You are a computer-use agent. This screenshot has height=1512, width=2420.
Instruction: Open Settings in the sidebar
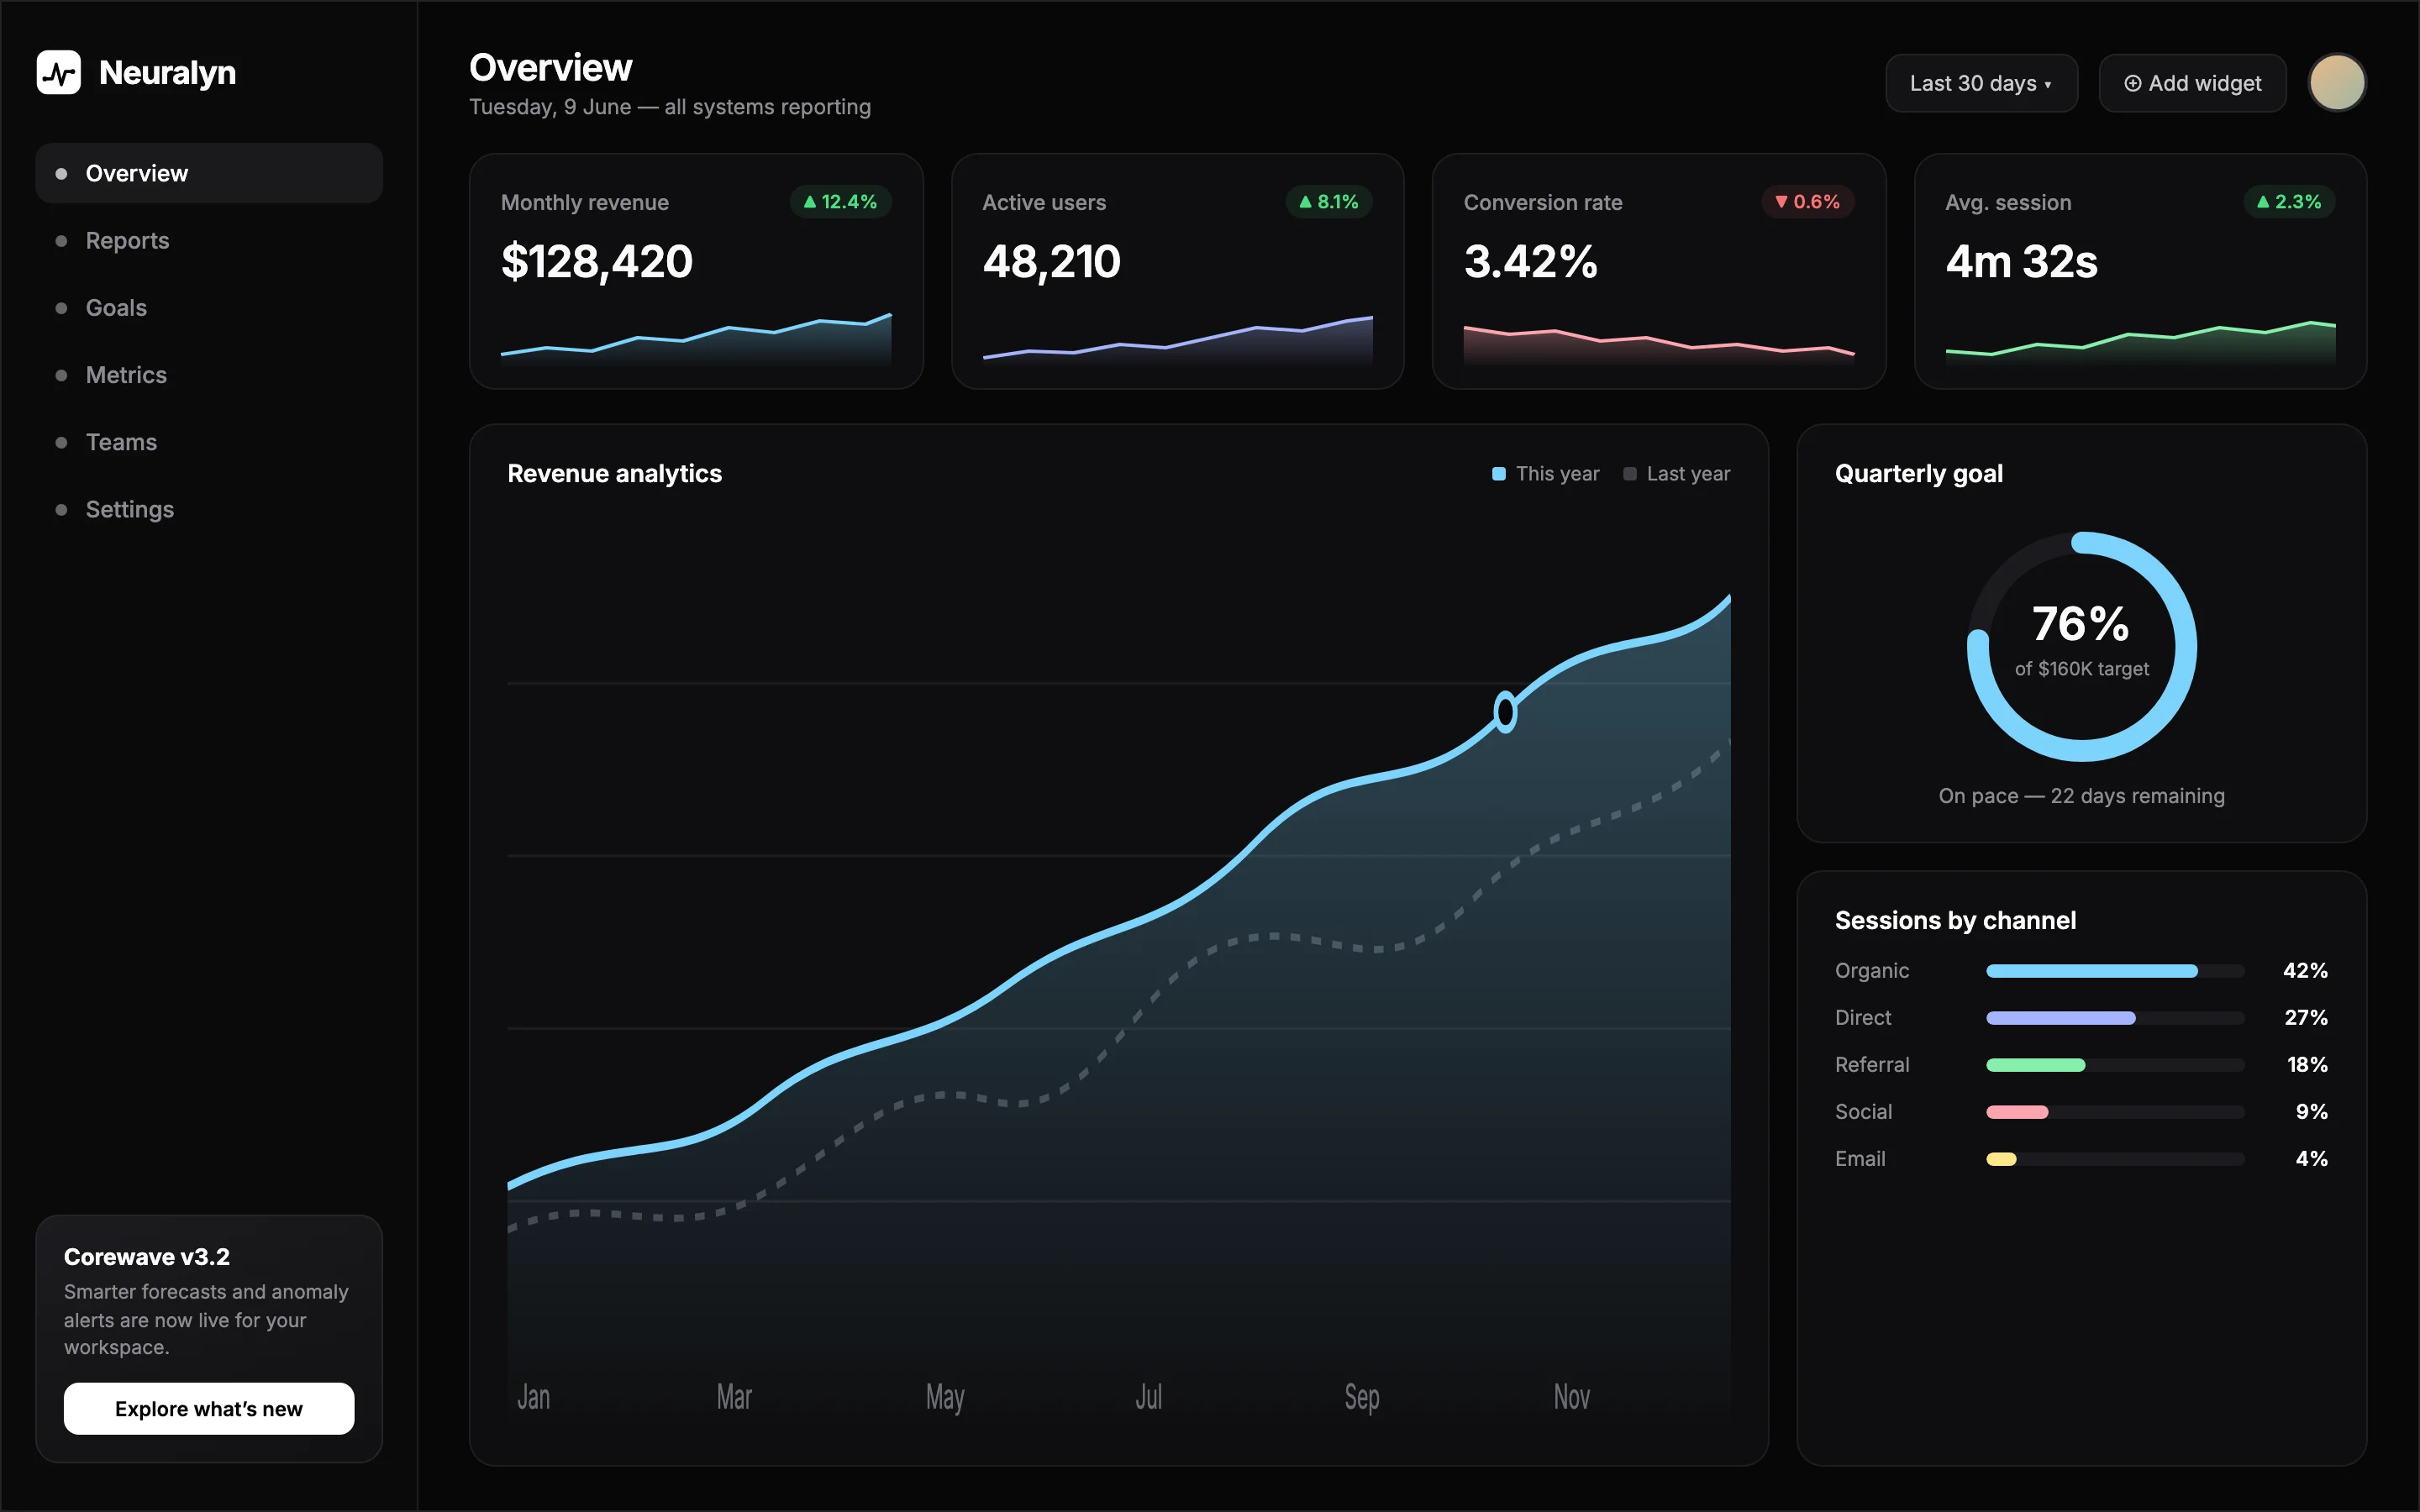[209, 509]
